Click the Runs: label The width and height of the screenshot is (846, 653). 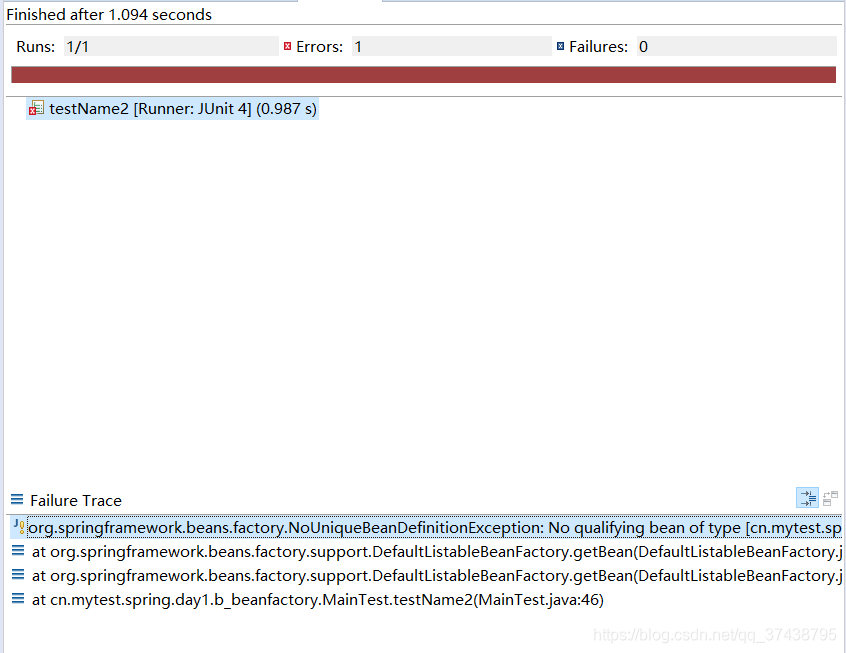[x=36, y=47]
